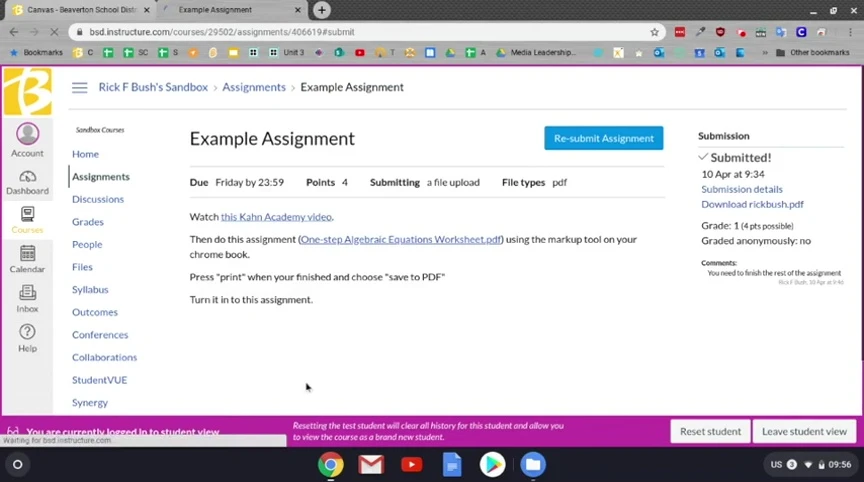
Task: Expand the hidden bookmarks chevron
Action: pyautogui.click(x=765, y=52)
